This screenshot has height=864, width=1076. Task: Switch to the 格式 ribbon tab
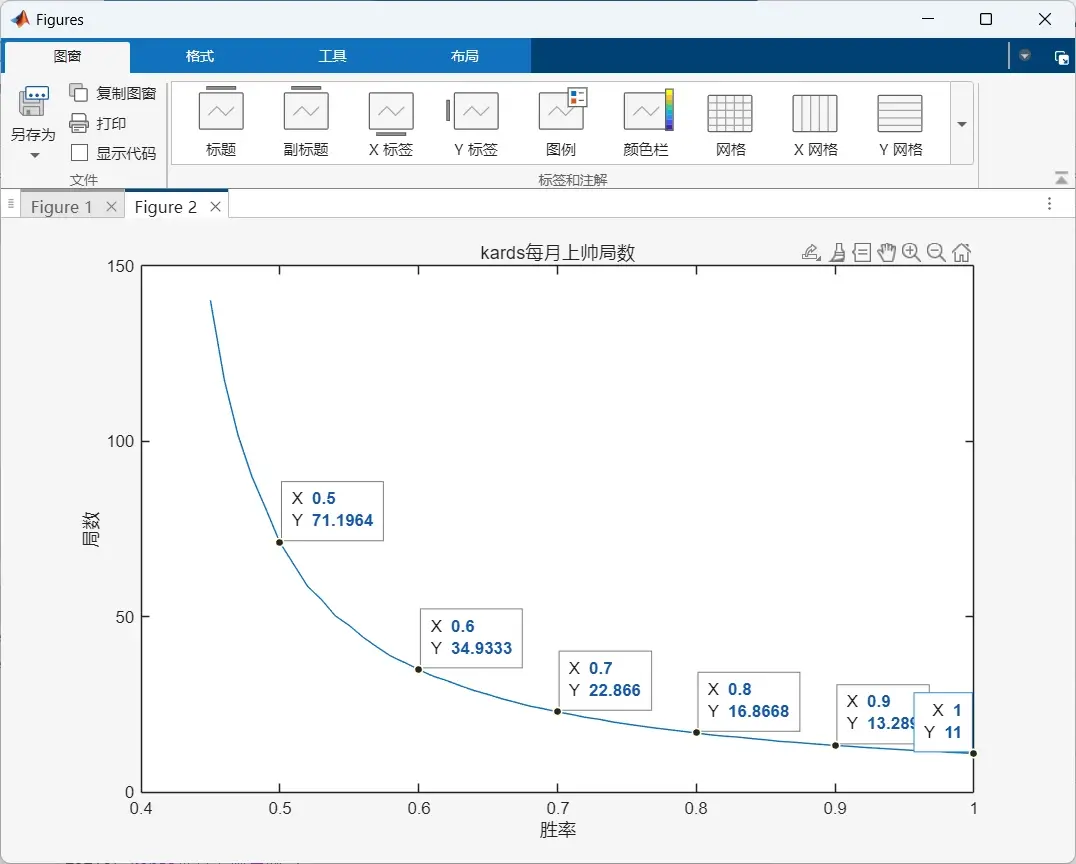click(200, 56)
